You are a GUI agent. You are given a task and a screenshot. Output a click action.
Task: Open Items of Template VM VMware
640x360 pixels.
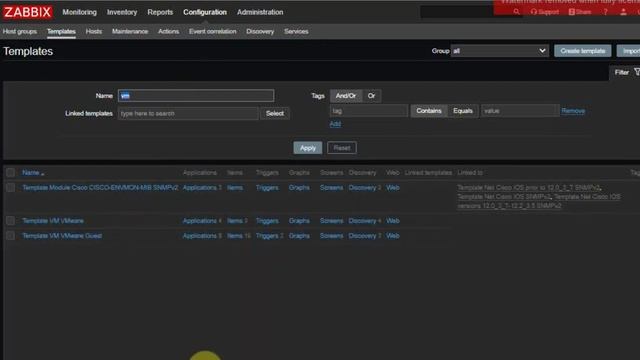(x=235, y=221)
